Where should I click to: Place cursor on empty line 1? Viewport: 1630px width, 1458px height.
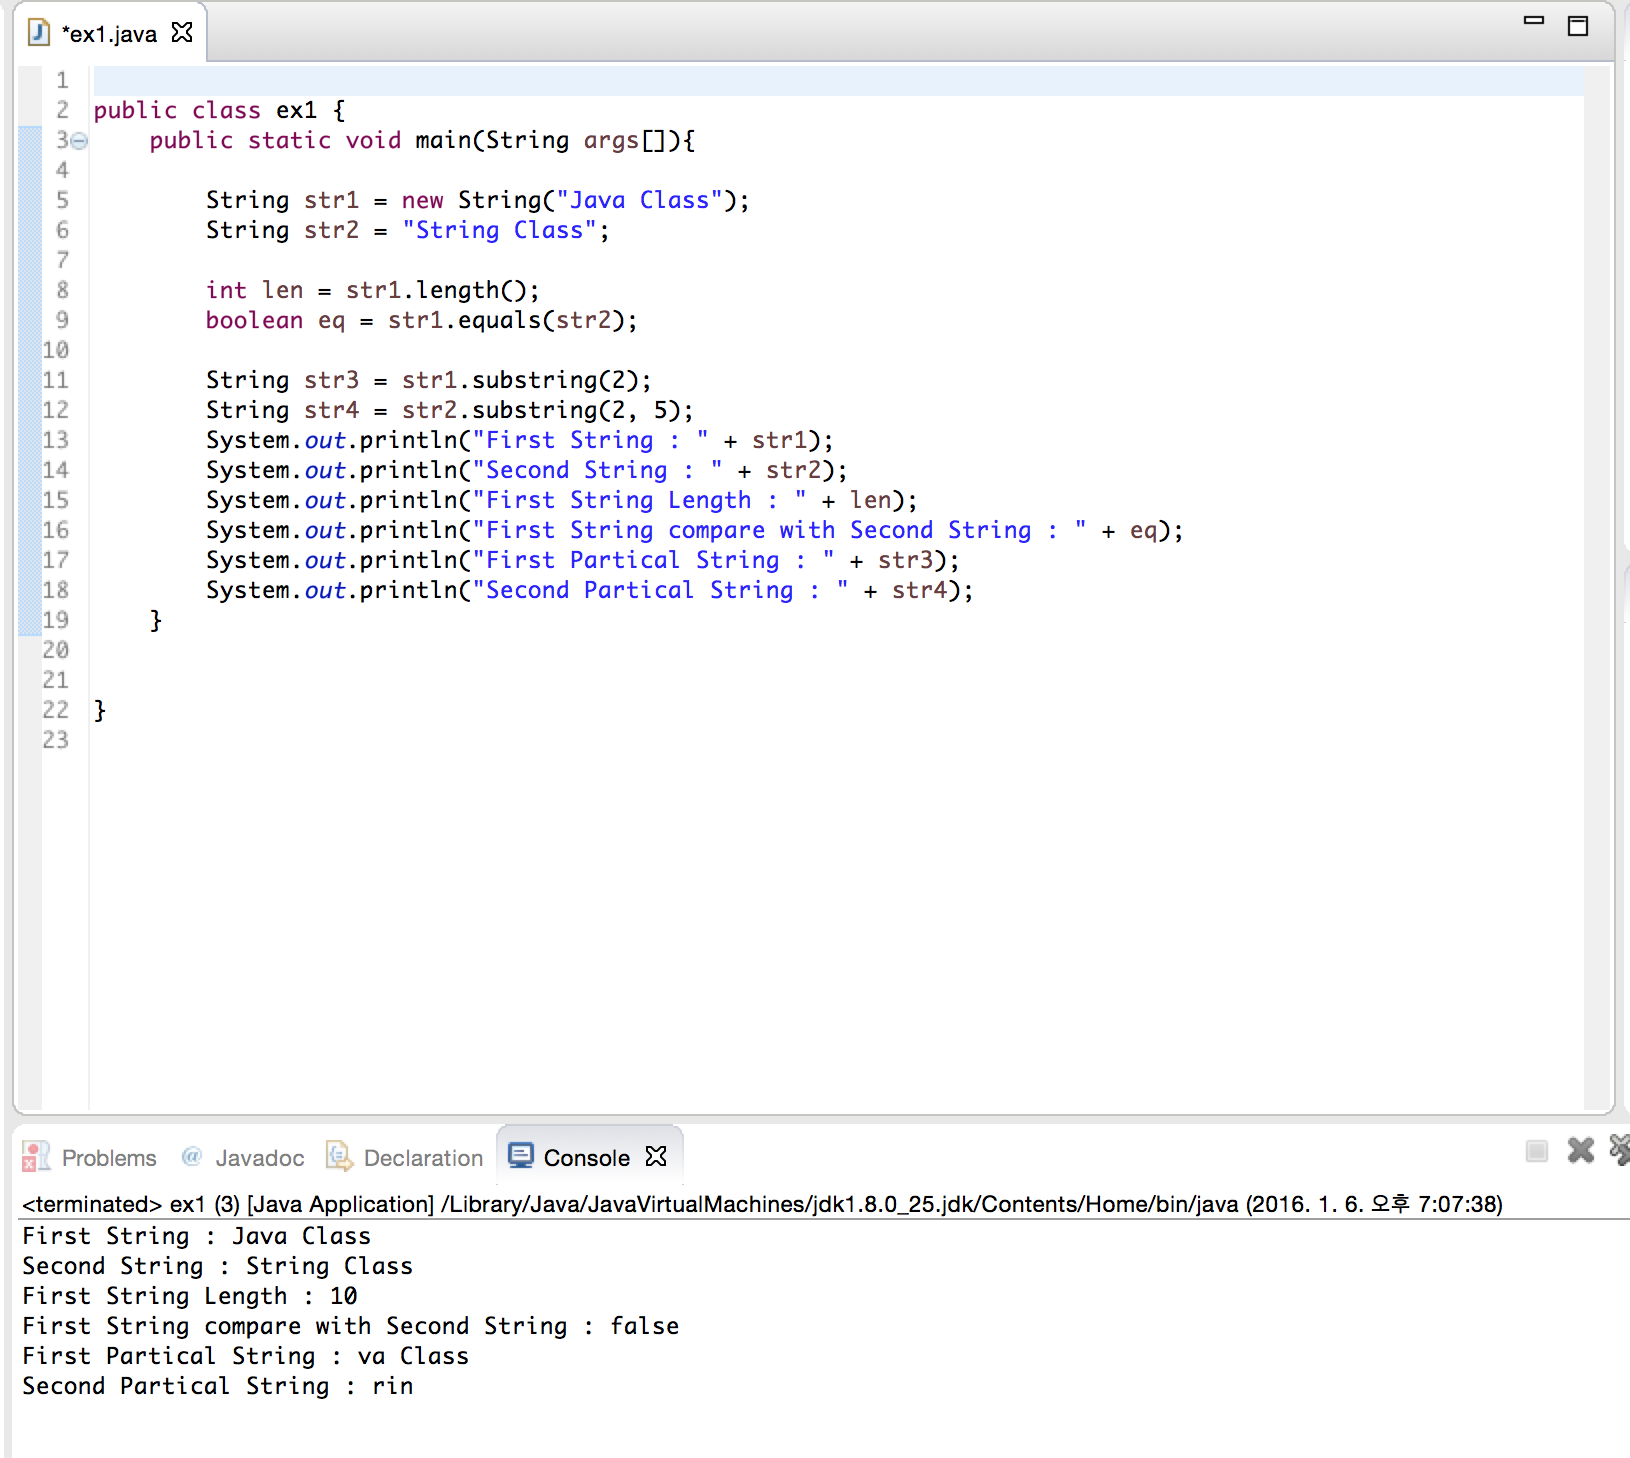tap(838, 81)
